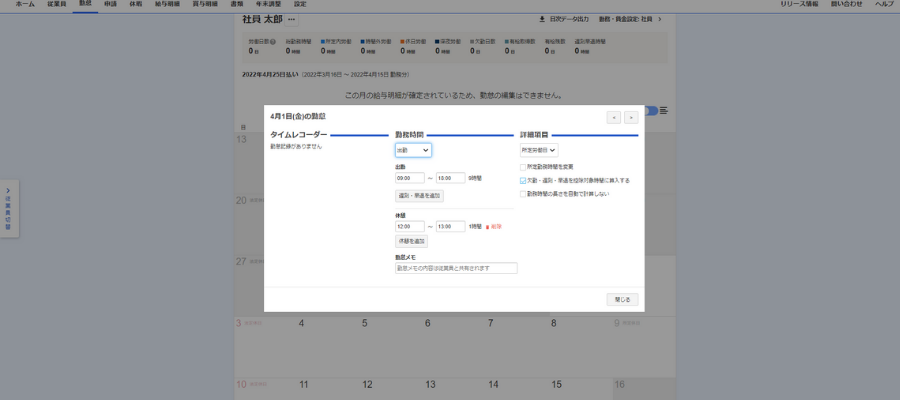Open 勤務・賃金設定 arrow link
Viewport: 900px width, 400px height.
point(659,19)
